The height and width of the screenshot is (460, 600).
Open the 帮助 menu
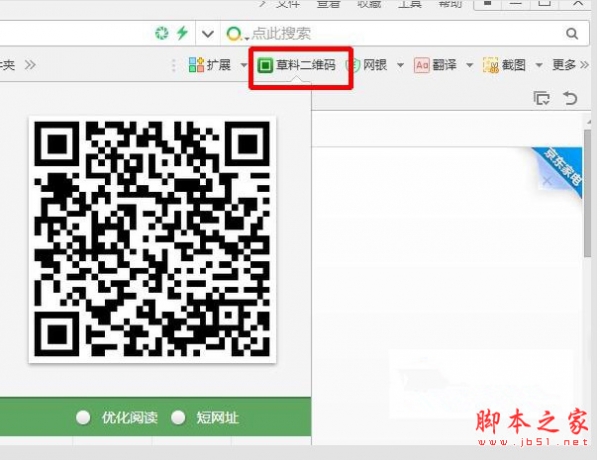[450, 4]
